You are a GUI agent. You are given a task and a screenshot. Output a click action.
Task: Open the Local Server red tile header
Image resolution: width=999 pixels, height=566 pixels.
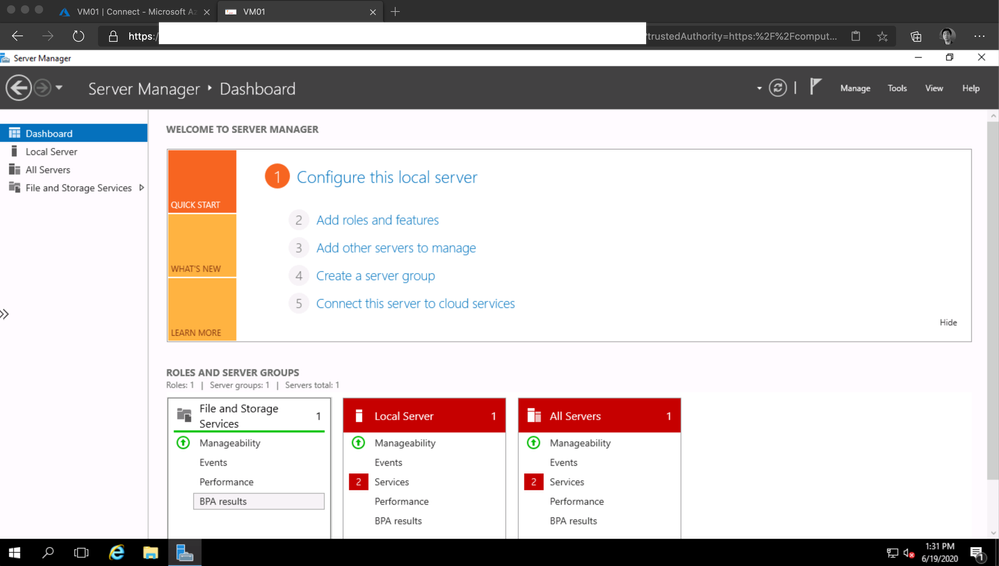pos(424,416)
